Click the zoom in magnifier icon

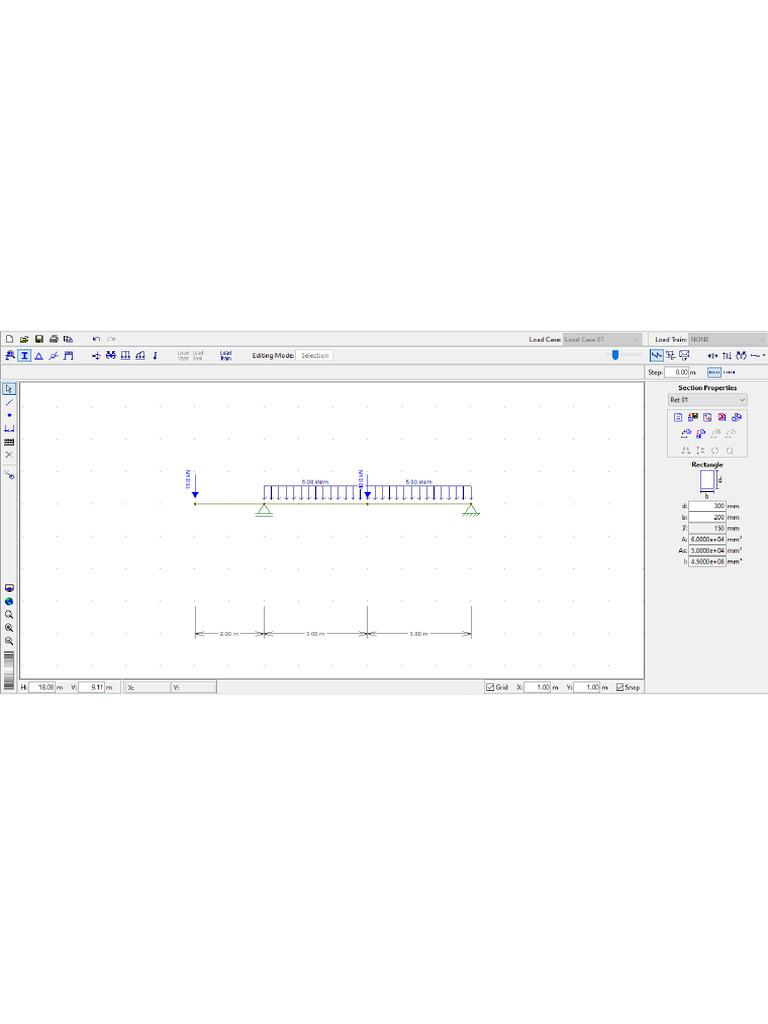pyautogui.click(x=9, y=628)
